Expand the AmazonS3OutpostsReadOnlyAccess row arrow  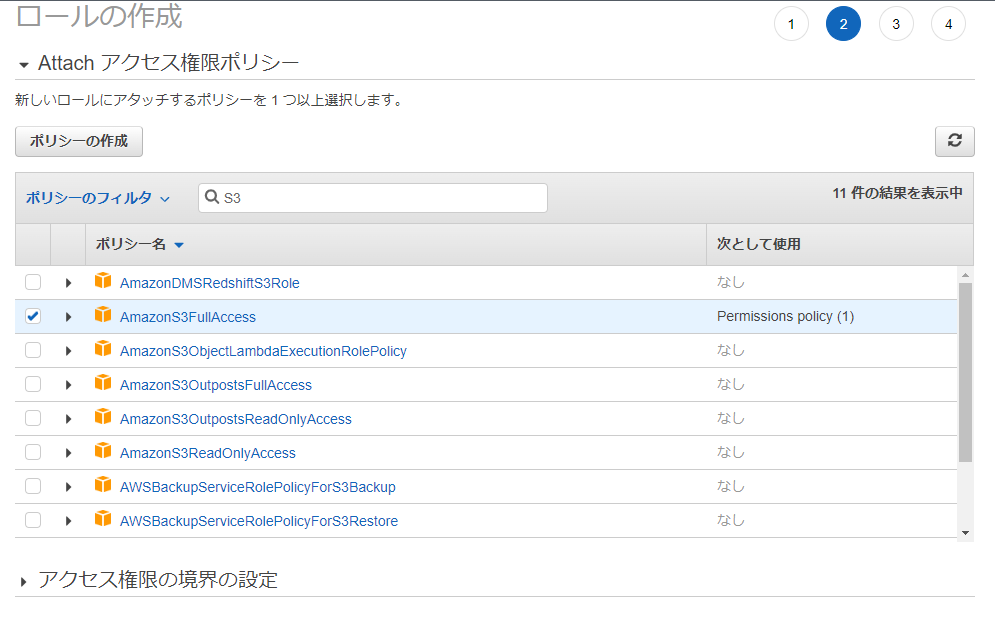(x=68, y=419)
